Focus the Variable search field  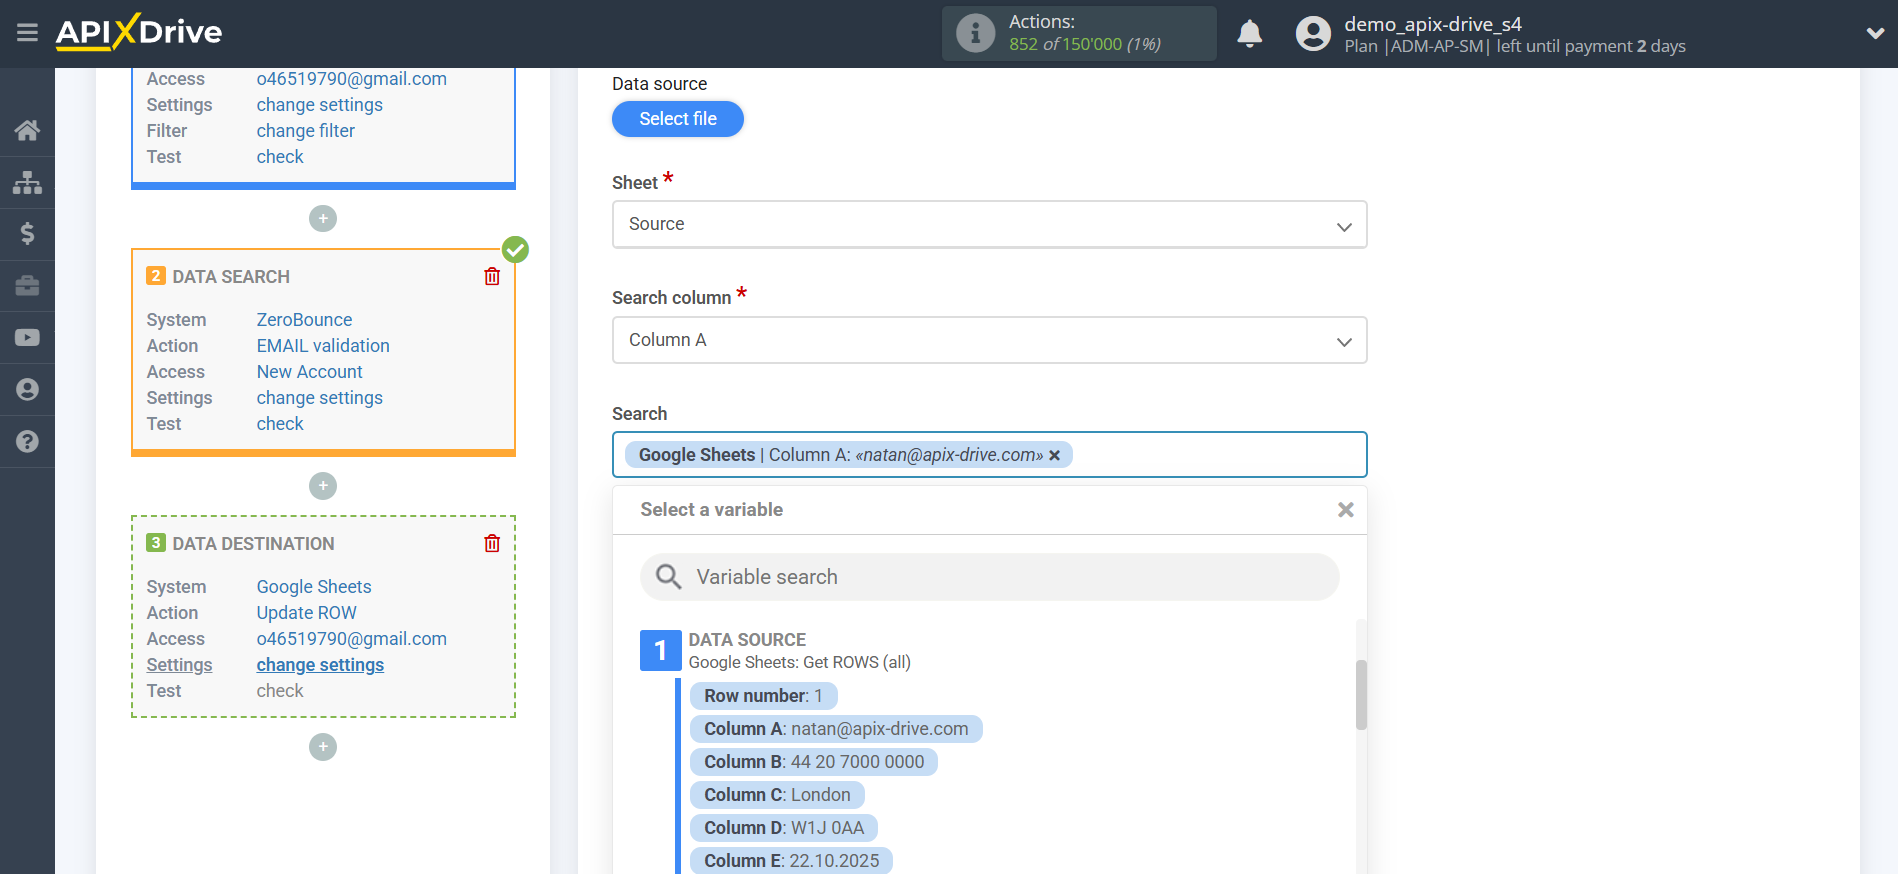coord(989,577)
